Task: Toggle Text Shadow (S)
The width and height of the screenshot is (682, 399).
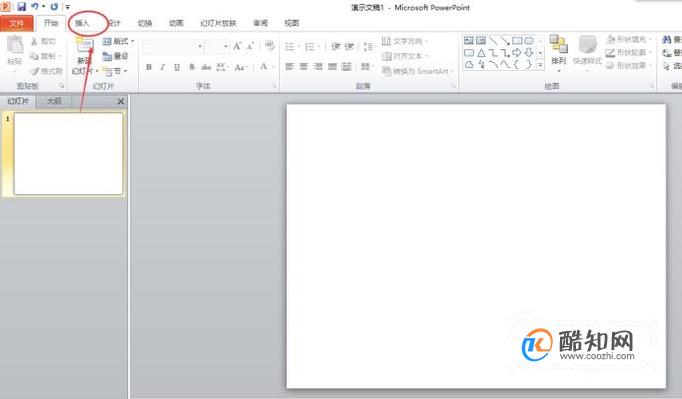Action: pyautogui.click(x=191, y=67)
